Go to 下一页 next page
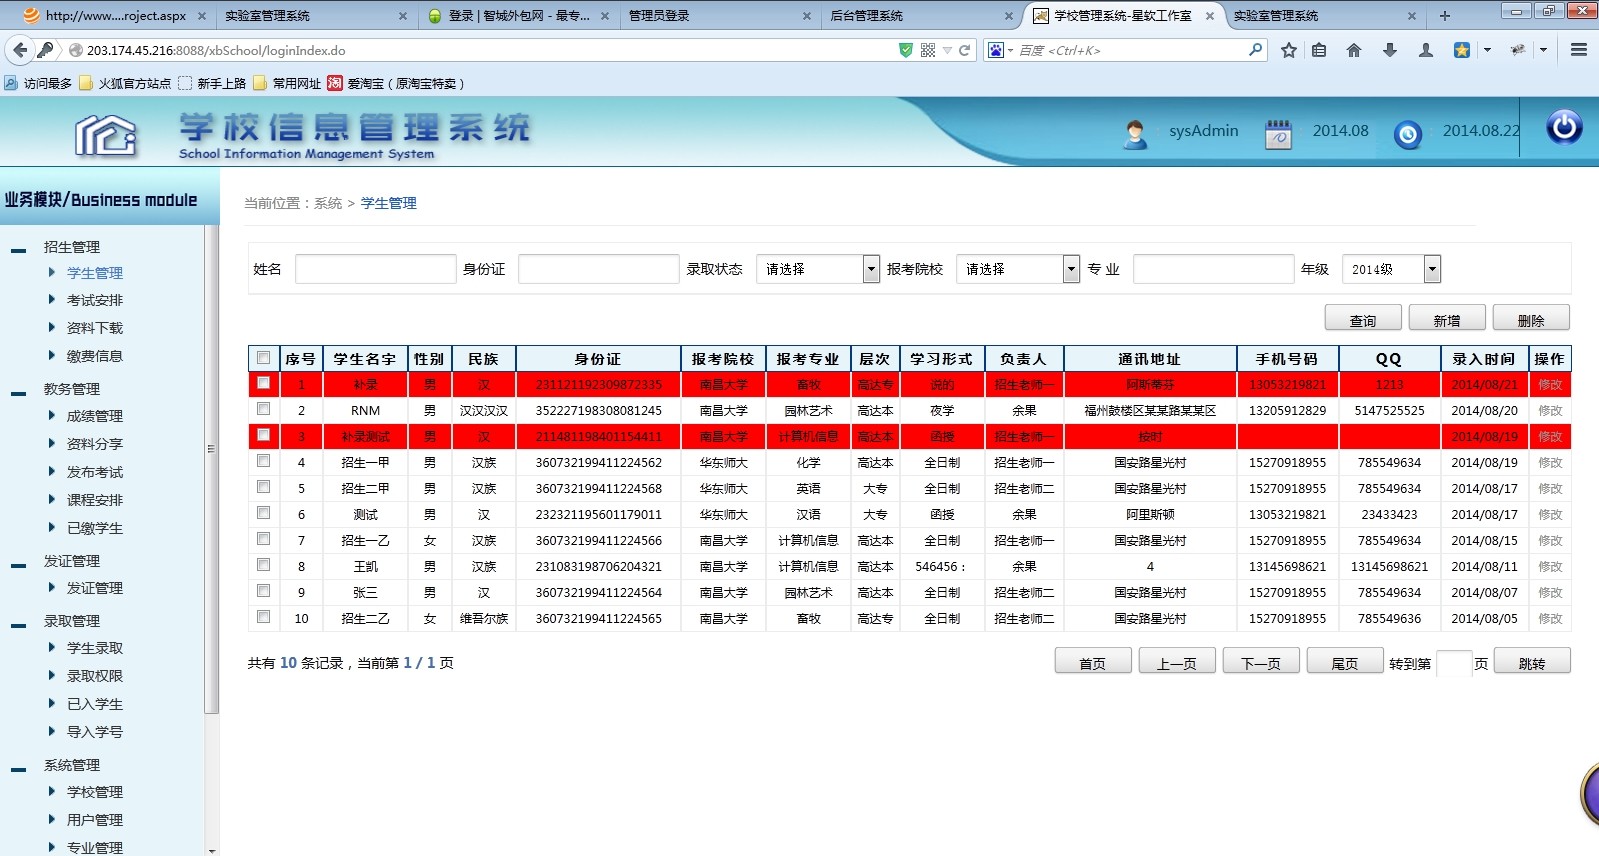The image size is (1599, 856). point(1261,662)
